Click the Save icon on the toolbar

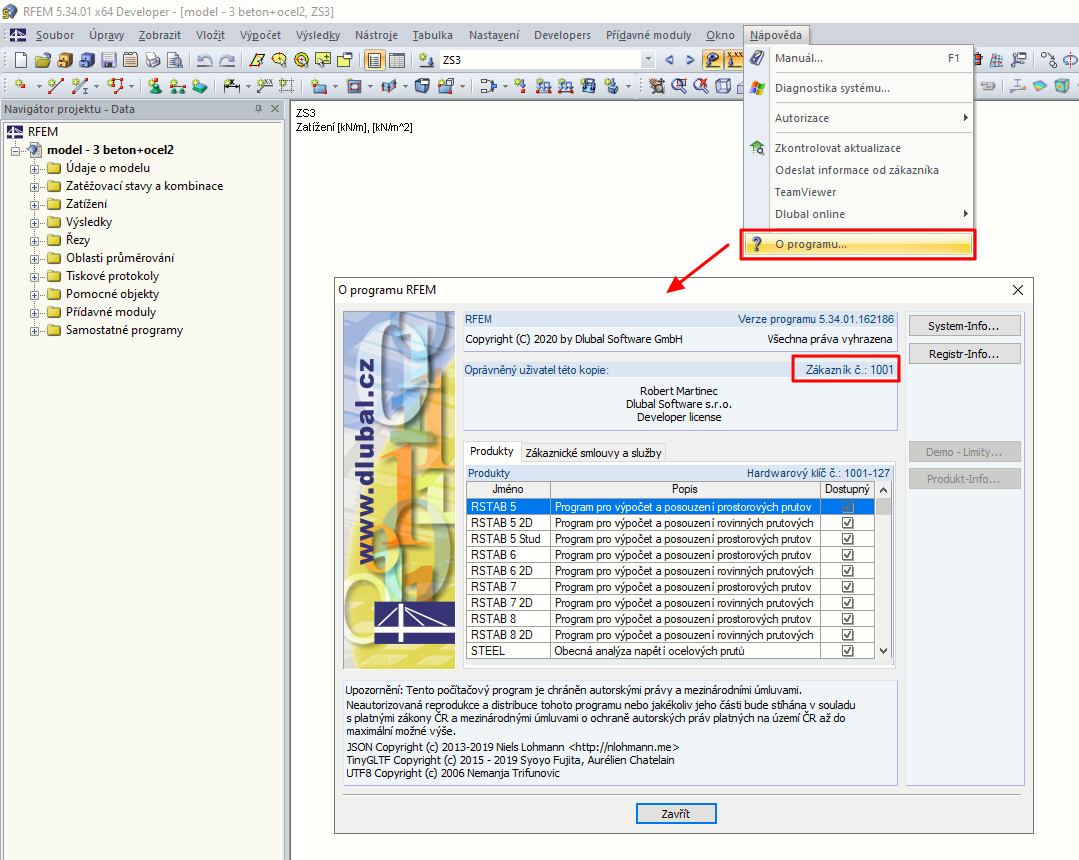point(108,60)
